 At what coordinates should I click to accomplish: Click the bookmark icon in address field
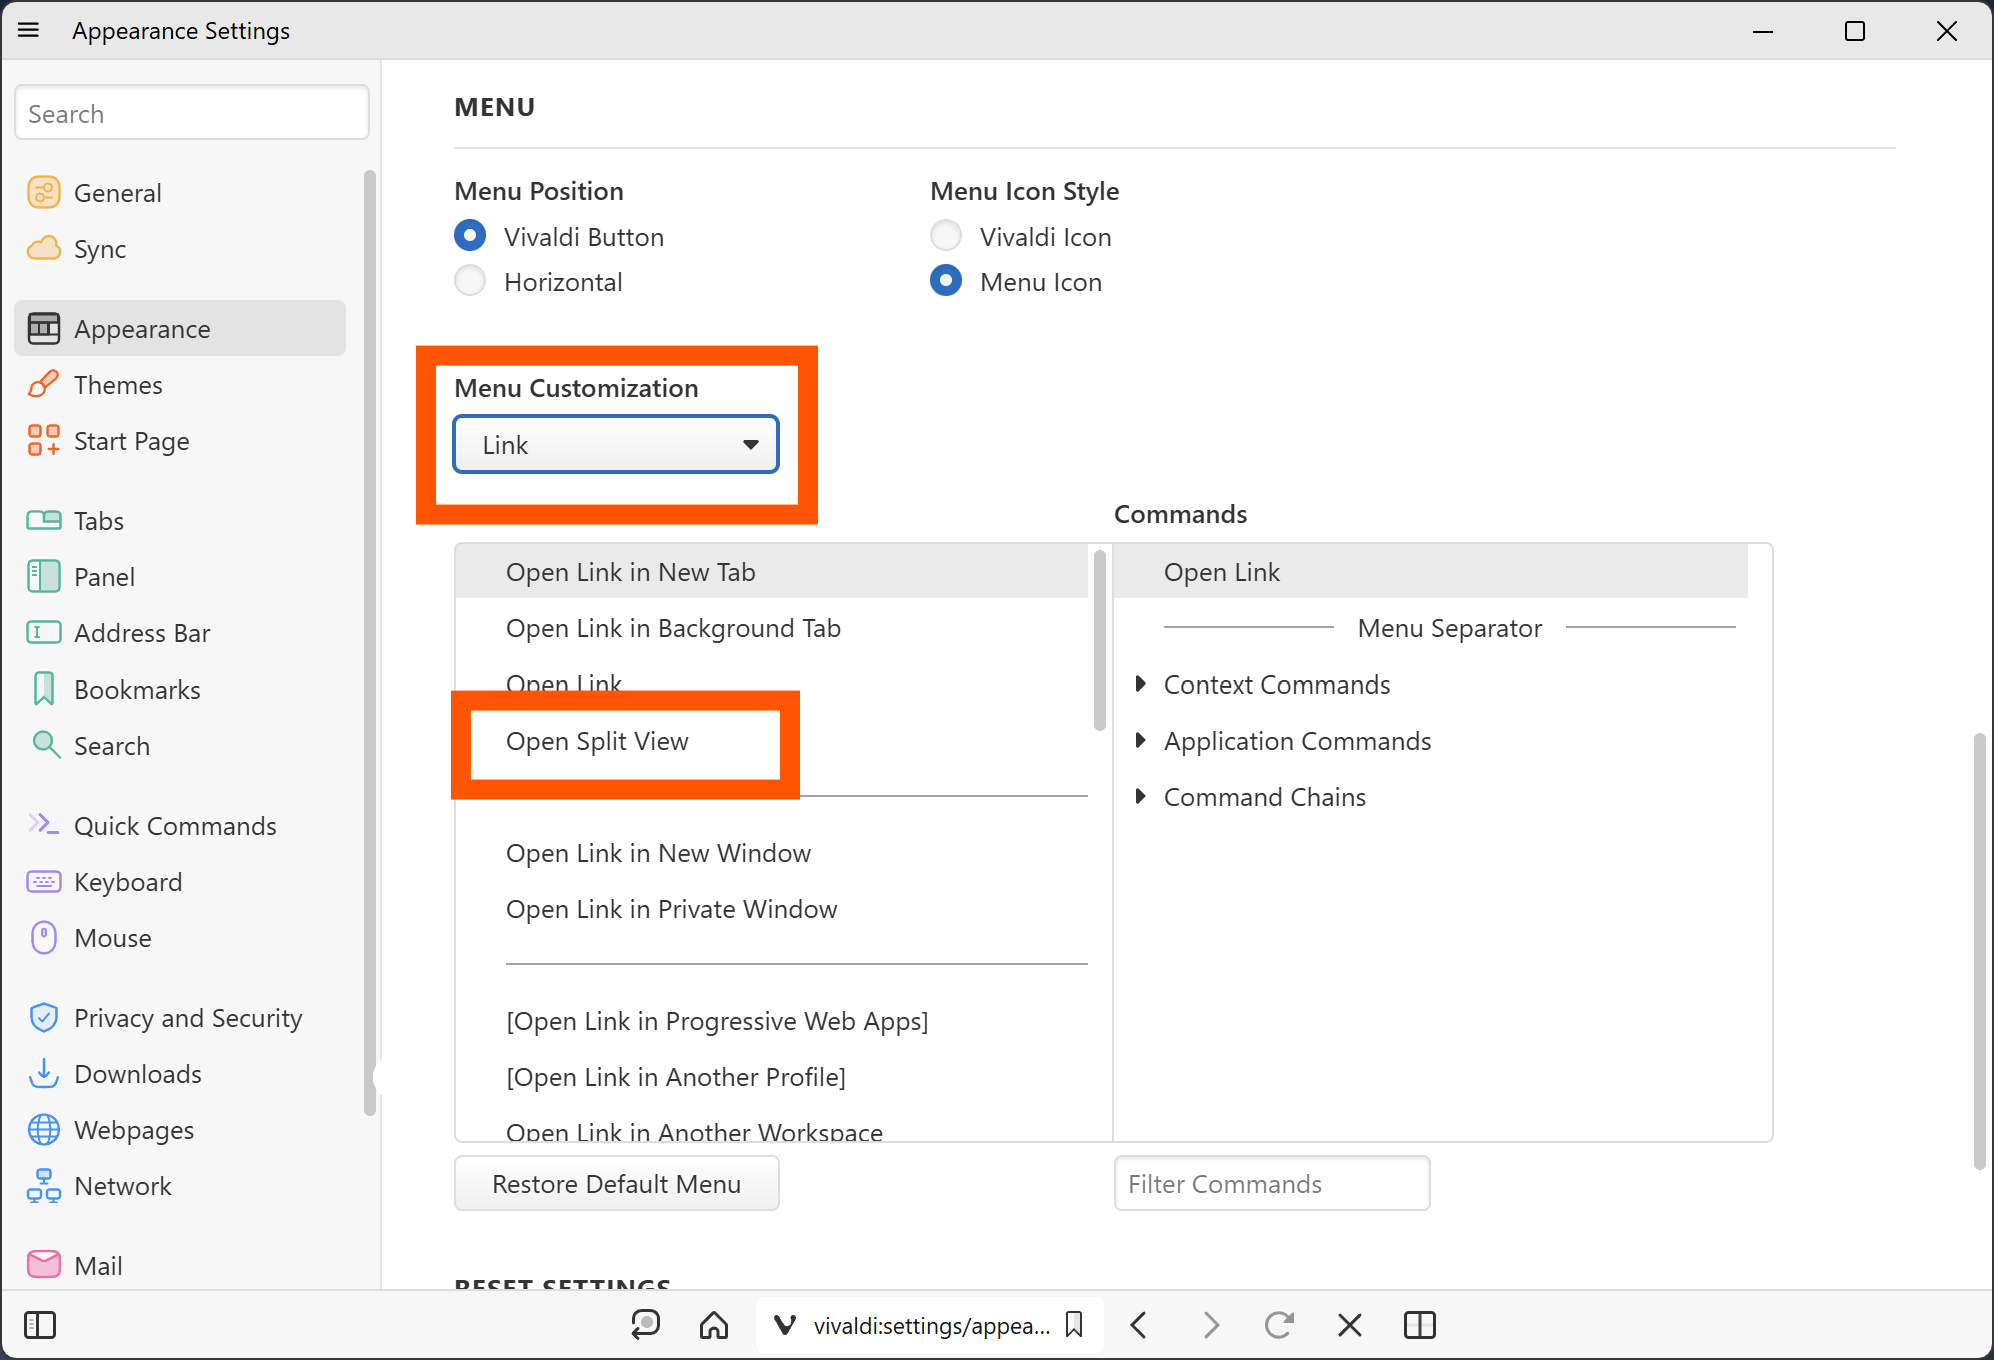[1074, 1325]
